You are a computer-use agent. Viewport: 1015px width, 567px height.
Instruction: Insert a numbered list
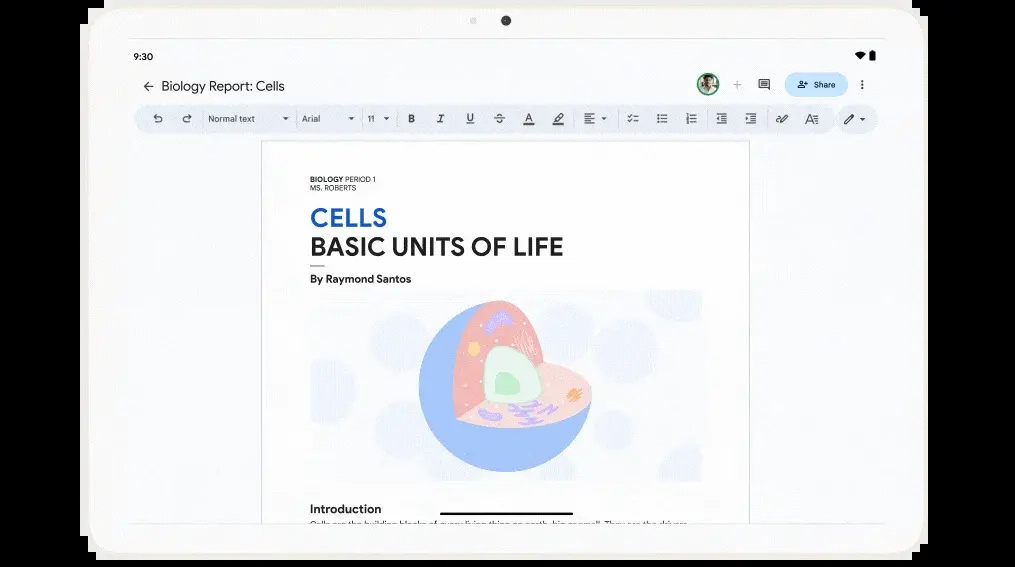tap(691, 119)
